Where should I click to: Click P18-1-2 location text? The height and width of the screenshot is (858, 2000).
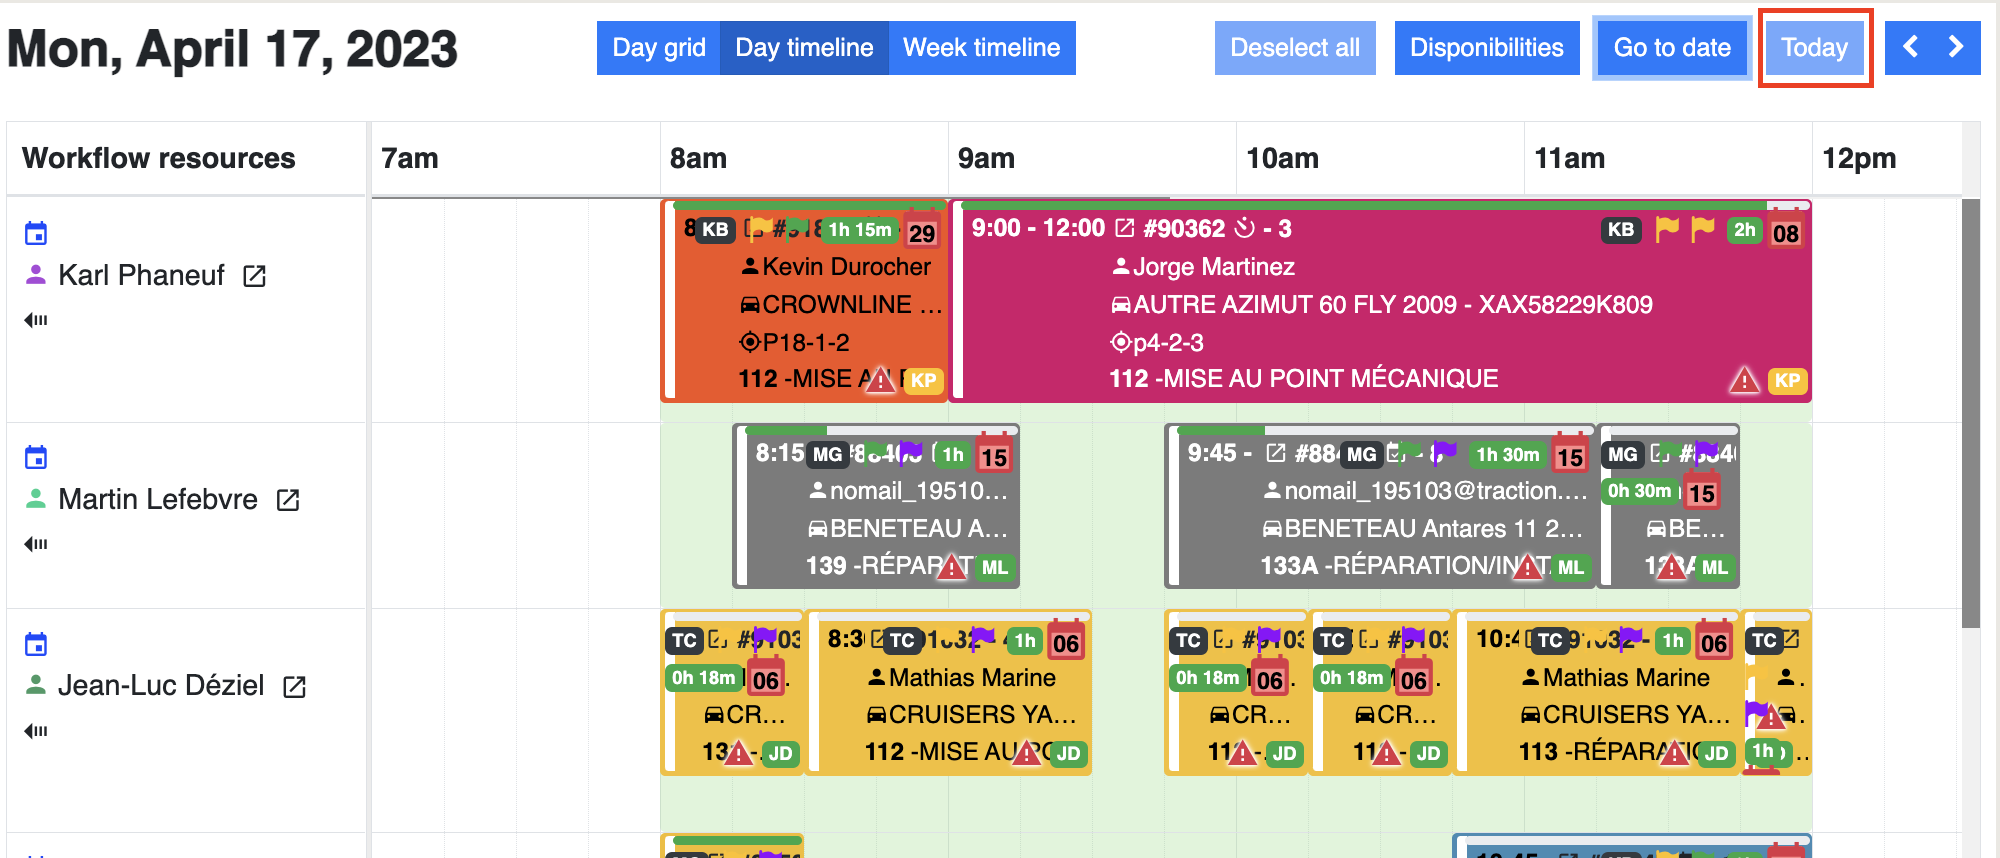coord(806,343)
